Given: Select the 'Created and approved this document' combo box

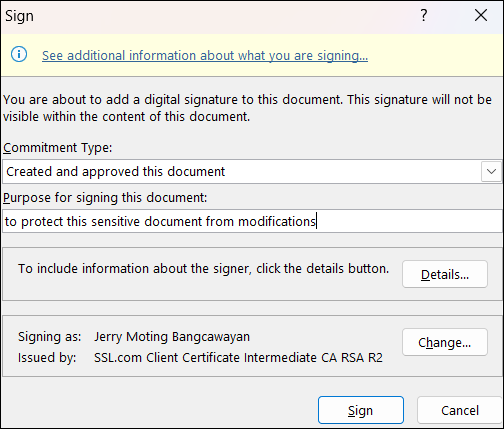Looking at the screenshot, I should tap(252, 172).
